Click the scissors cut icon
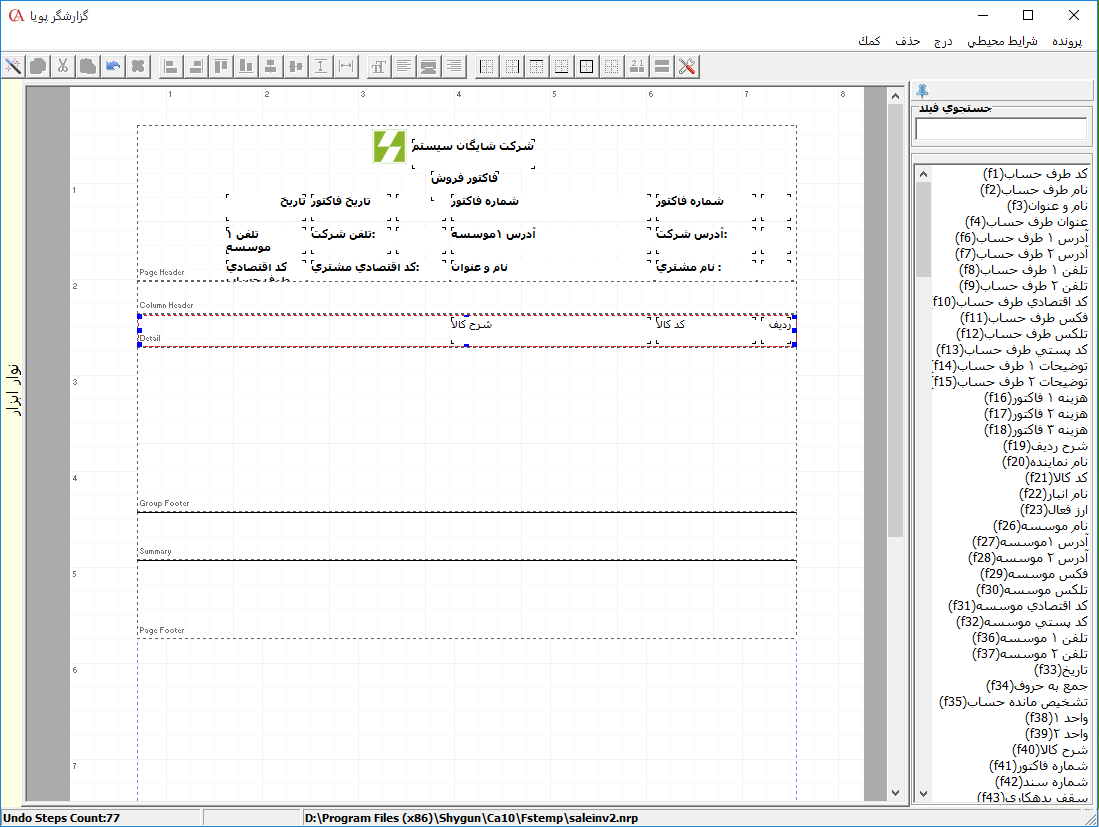Viewport: 1099px width, 827px height. click(x=62, y=66)
